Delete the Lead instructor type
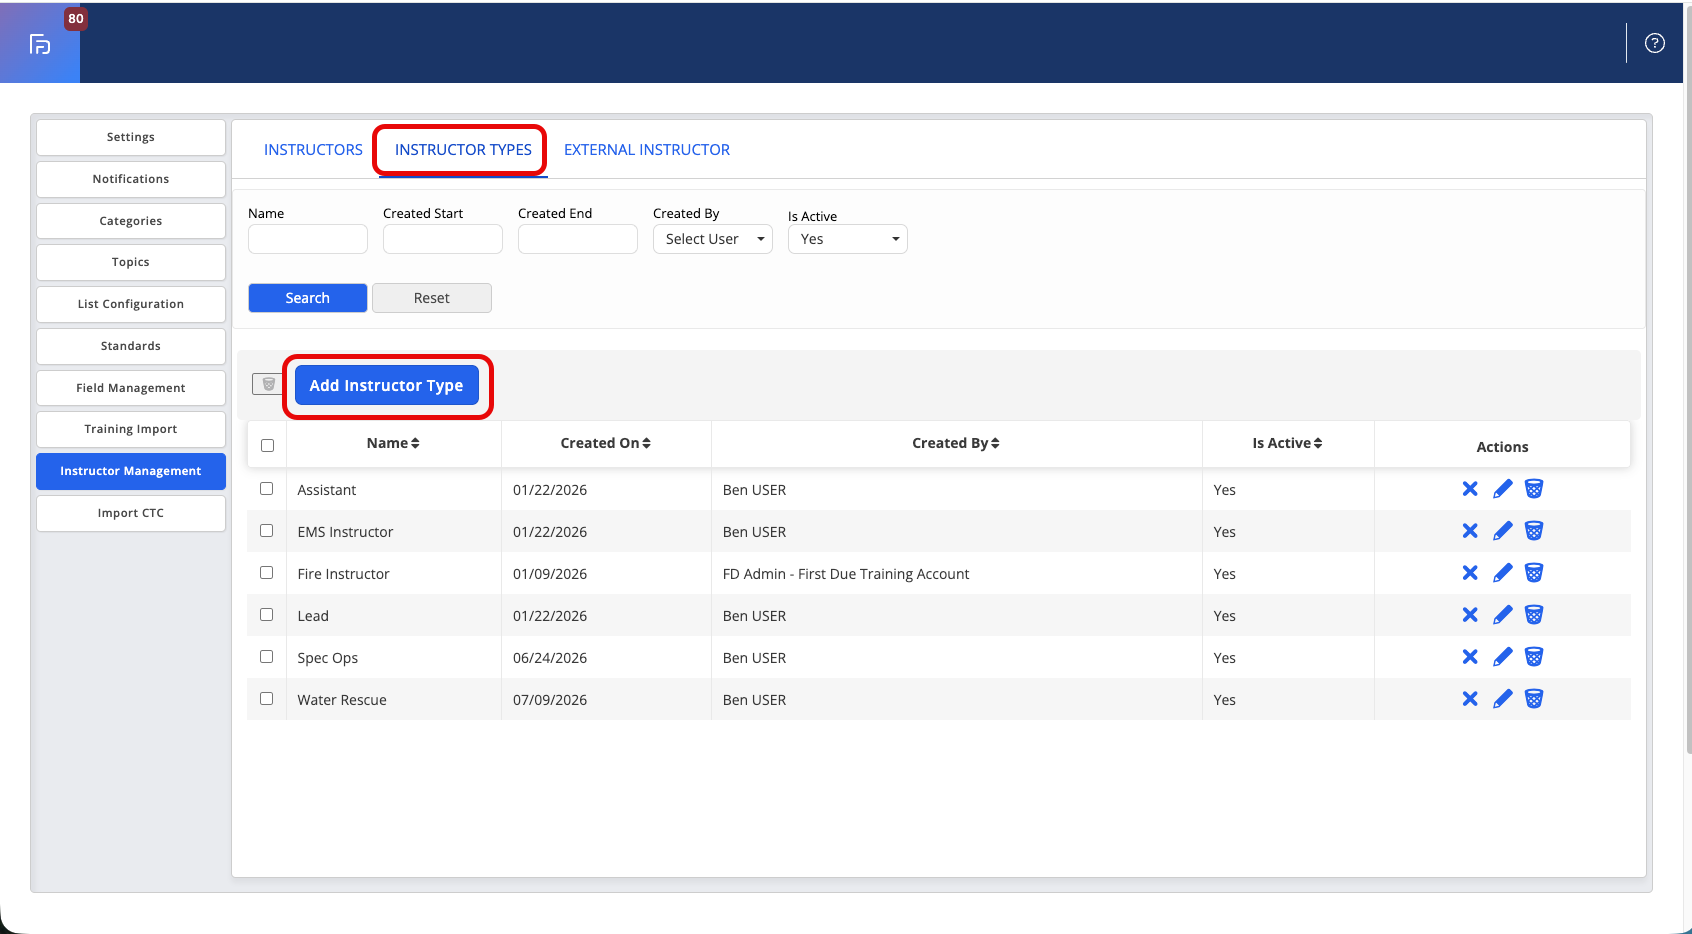 1534,615
